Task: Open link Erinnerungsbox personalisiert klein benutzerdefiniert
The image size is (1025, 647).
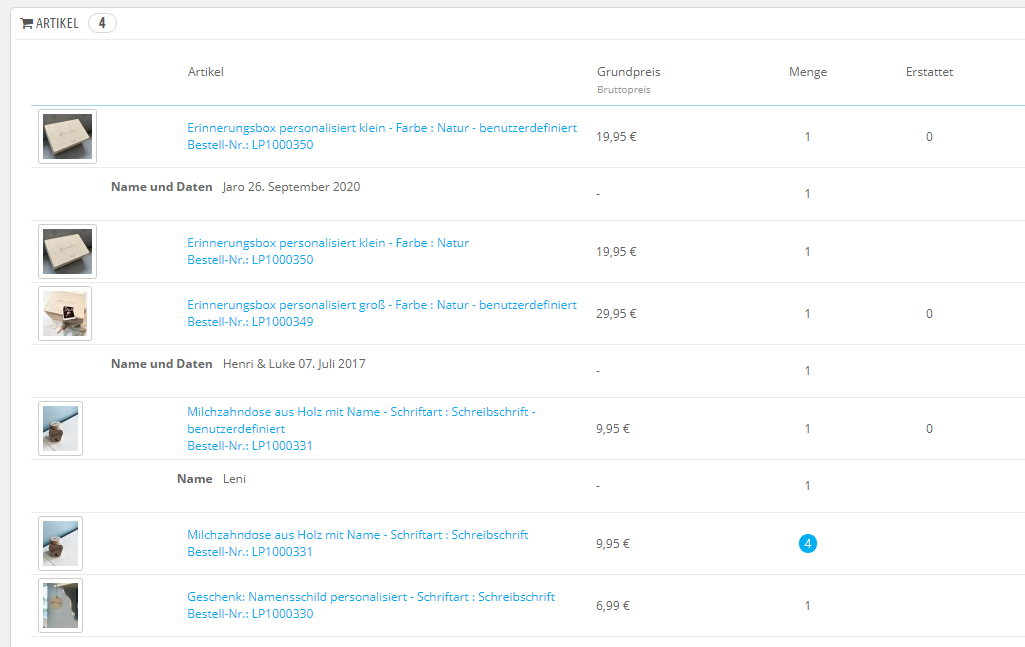Action: tap(381, 128)
